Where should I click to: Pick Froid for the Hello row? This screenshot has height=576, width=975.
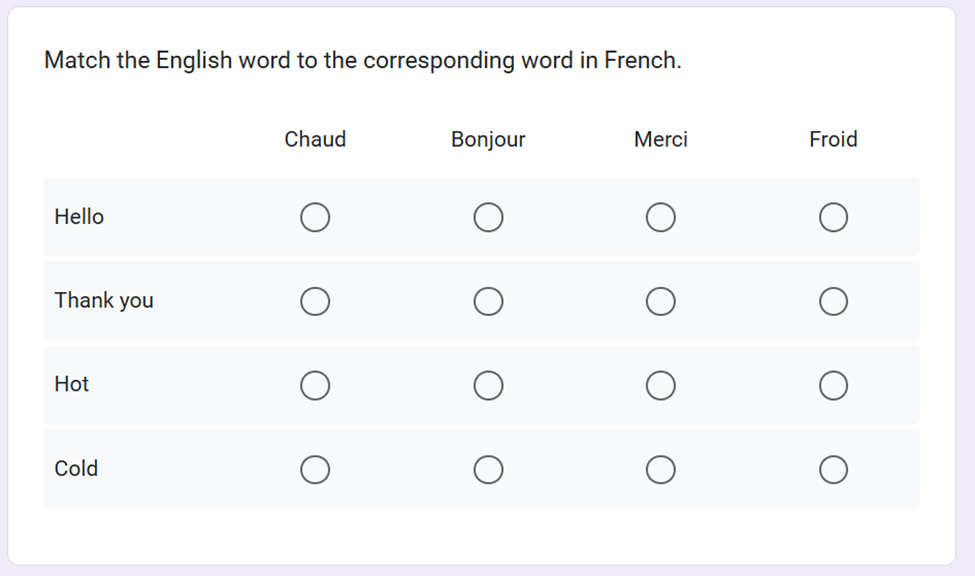pyautogui.click(x=833, y=217)
